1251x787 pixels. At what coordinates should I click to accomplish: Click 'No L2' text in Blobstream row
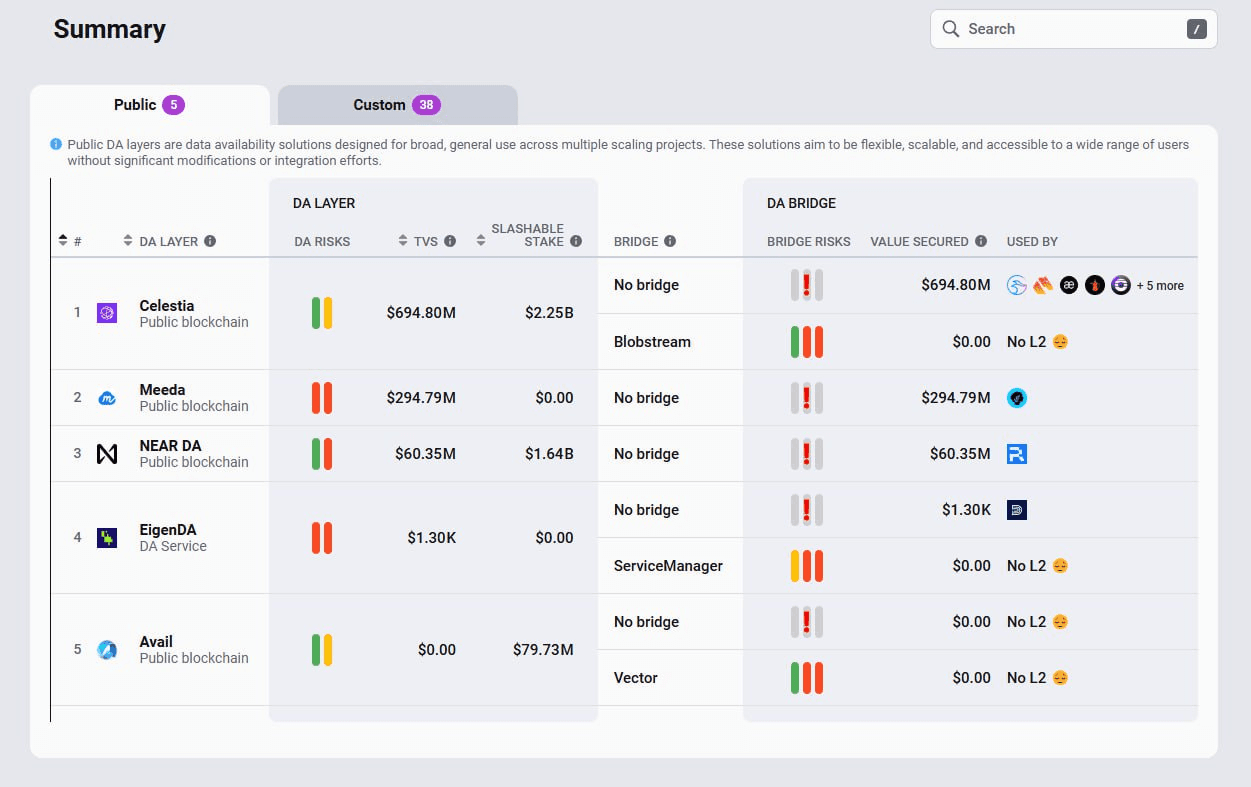tap(1026, 341)
